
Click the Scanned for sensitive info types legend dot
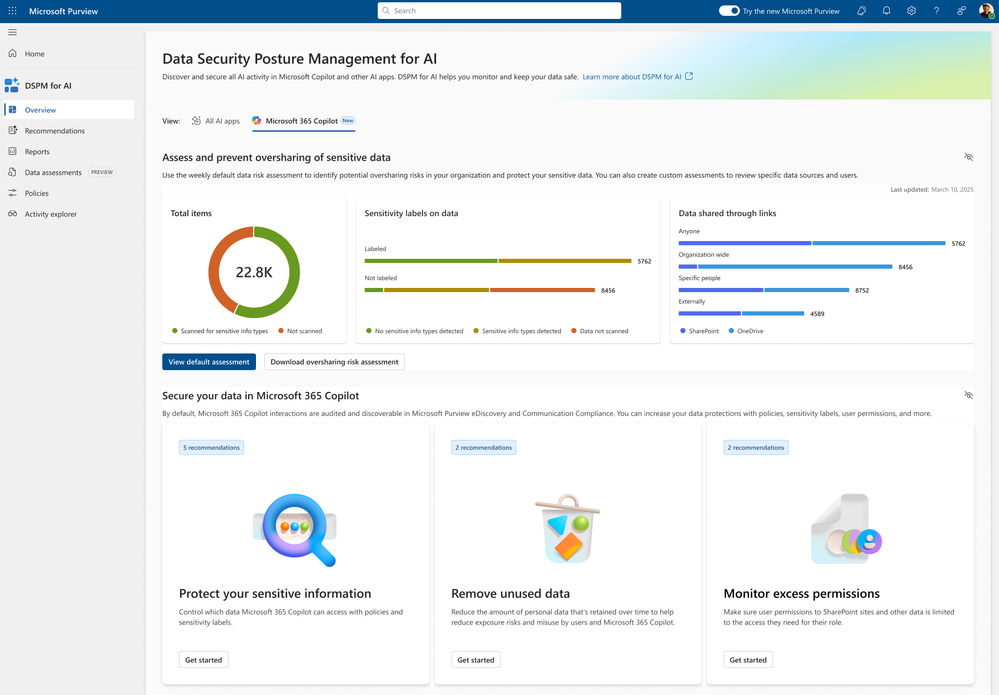[175, 331]
